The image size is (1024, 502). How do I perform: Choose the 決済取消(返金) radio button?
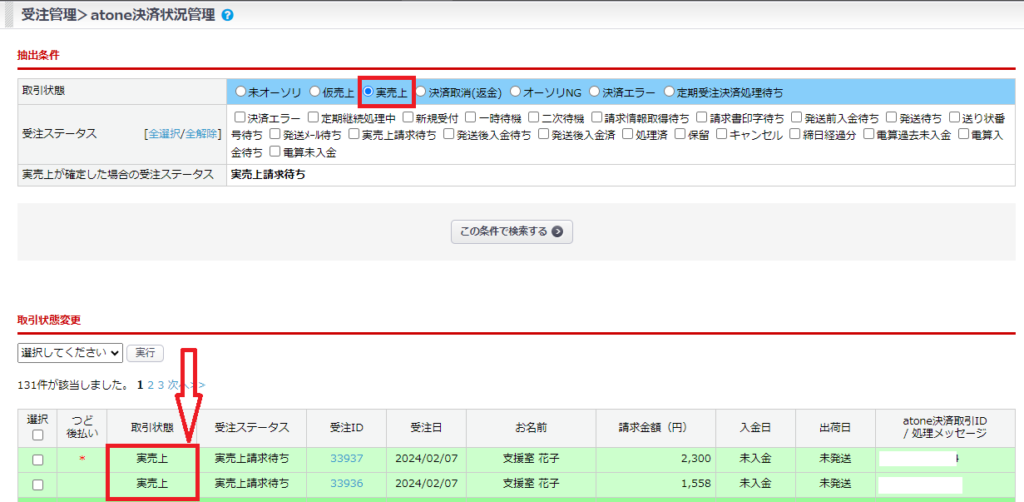tap(421, 92)
